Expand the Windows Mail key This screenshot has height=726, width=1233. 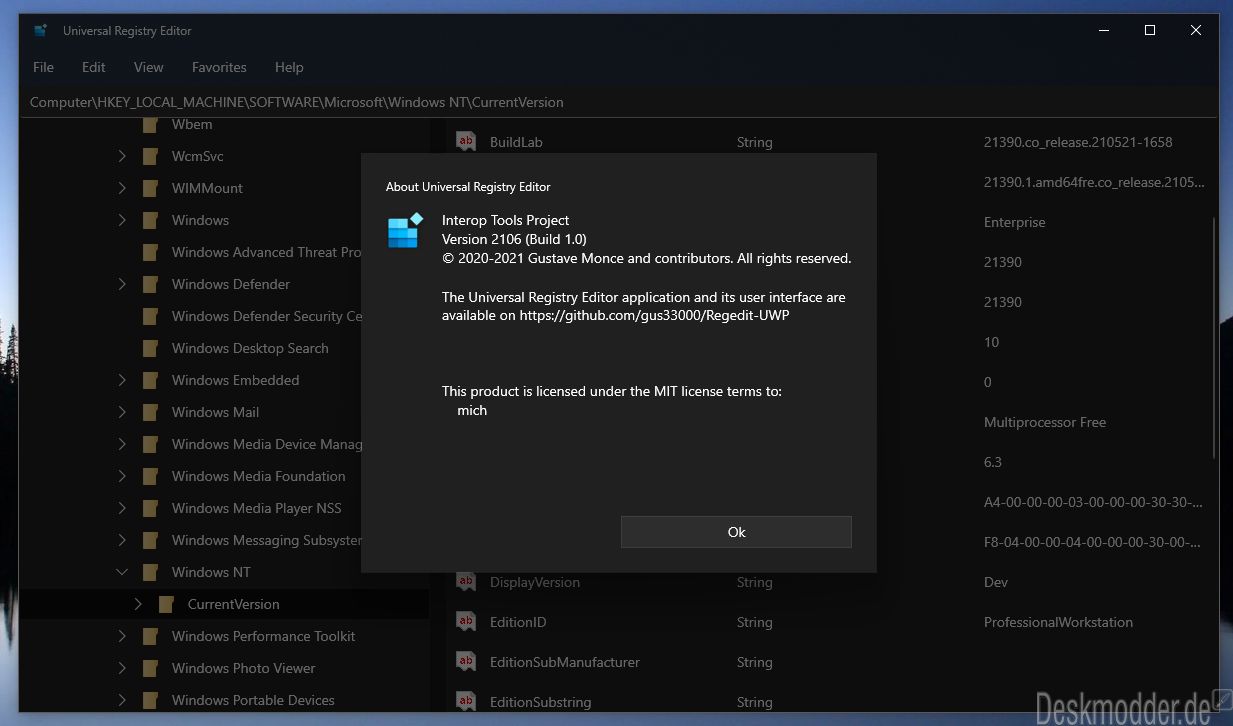(x=122, y=413)
